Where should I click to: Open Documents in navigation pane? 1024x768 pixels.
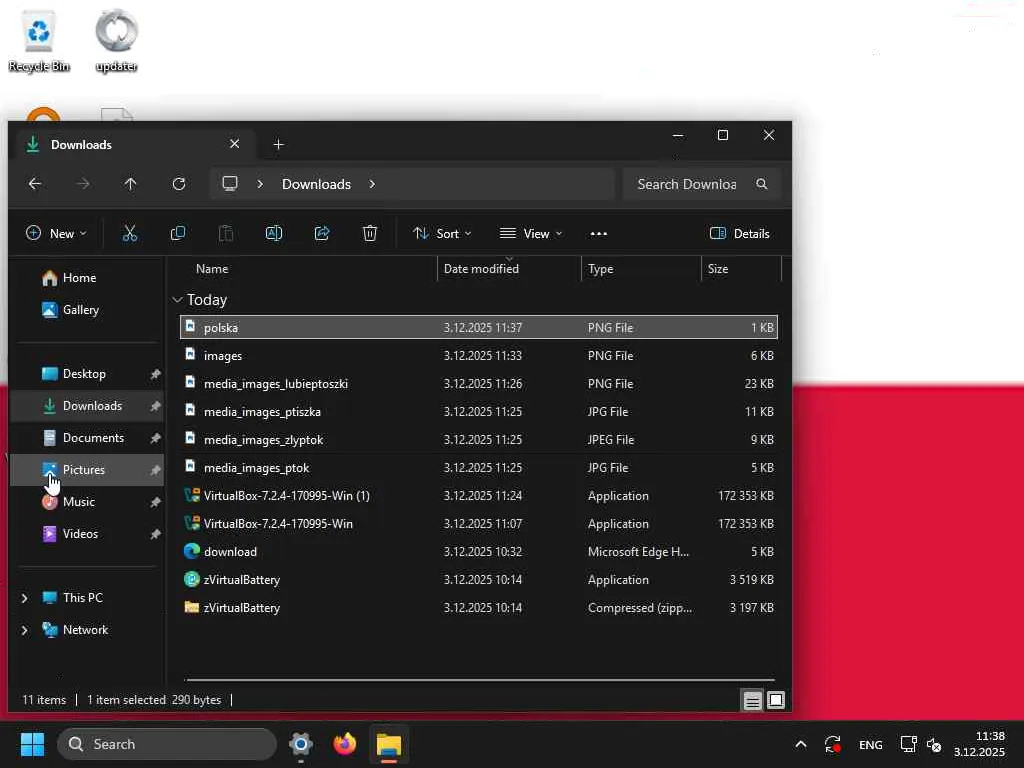pos(86,438)
